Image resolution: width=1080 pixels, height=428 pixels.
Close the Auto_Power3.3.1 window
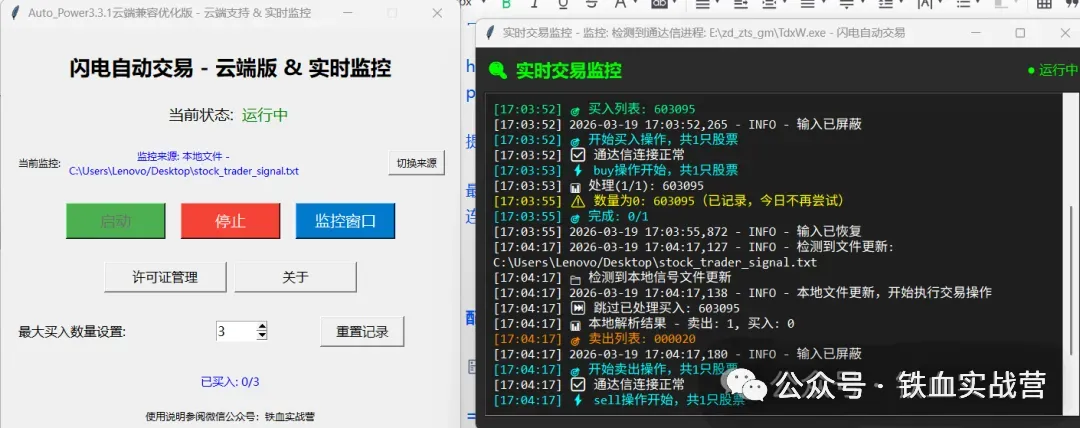(437, 13)
